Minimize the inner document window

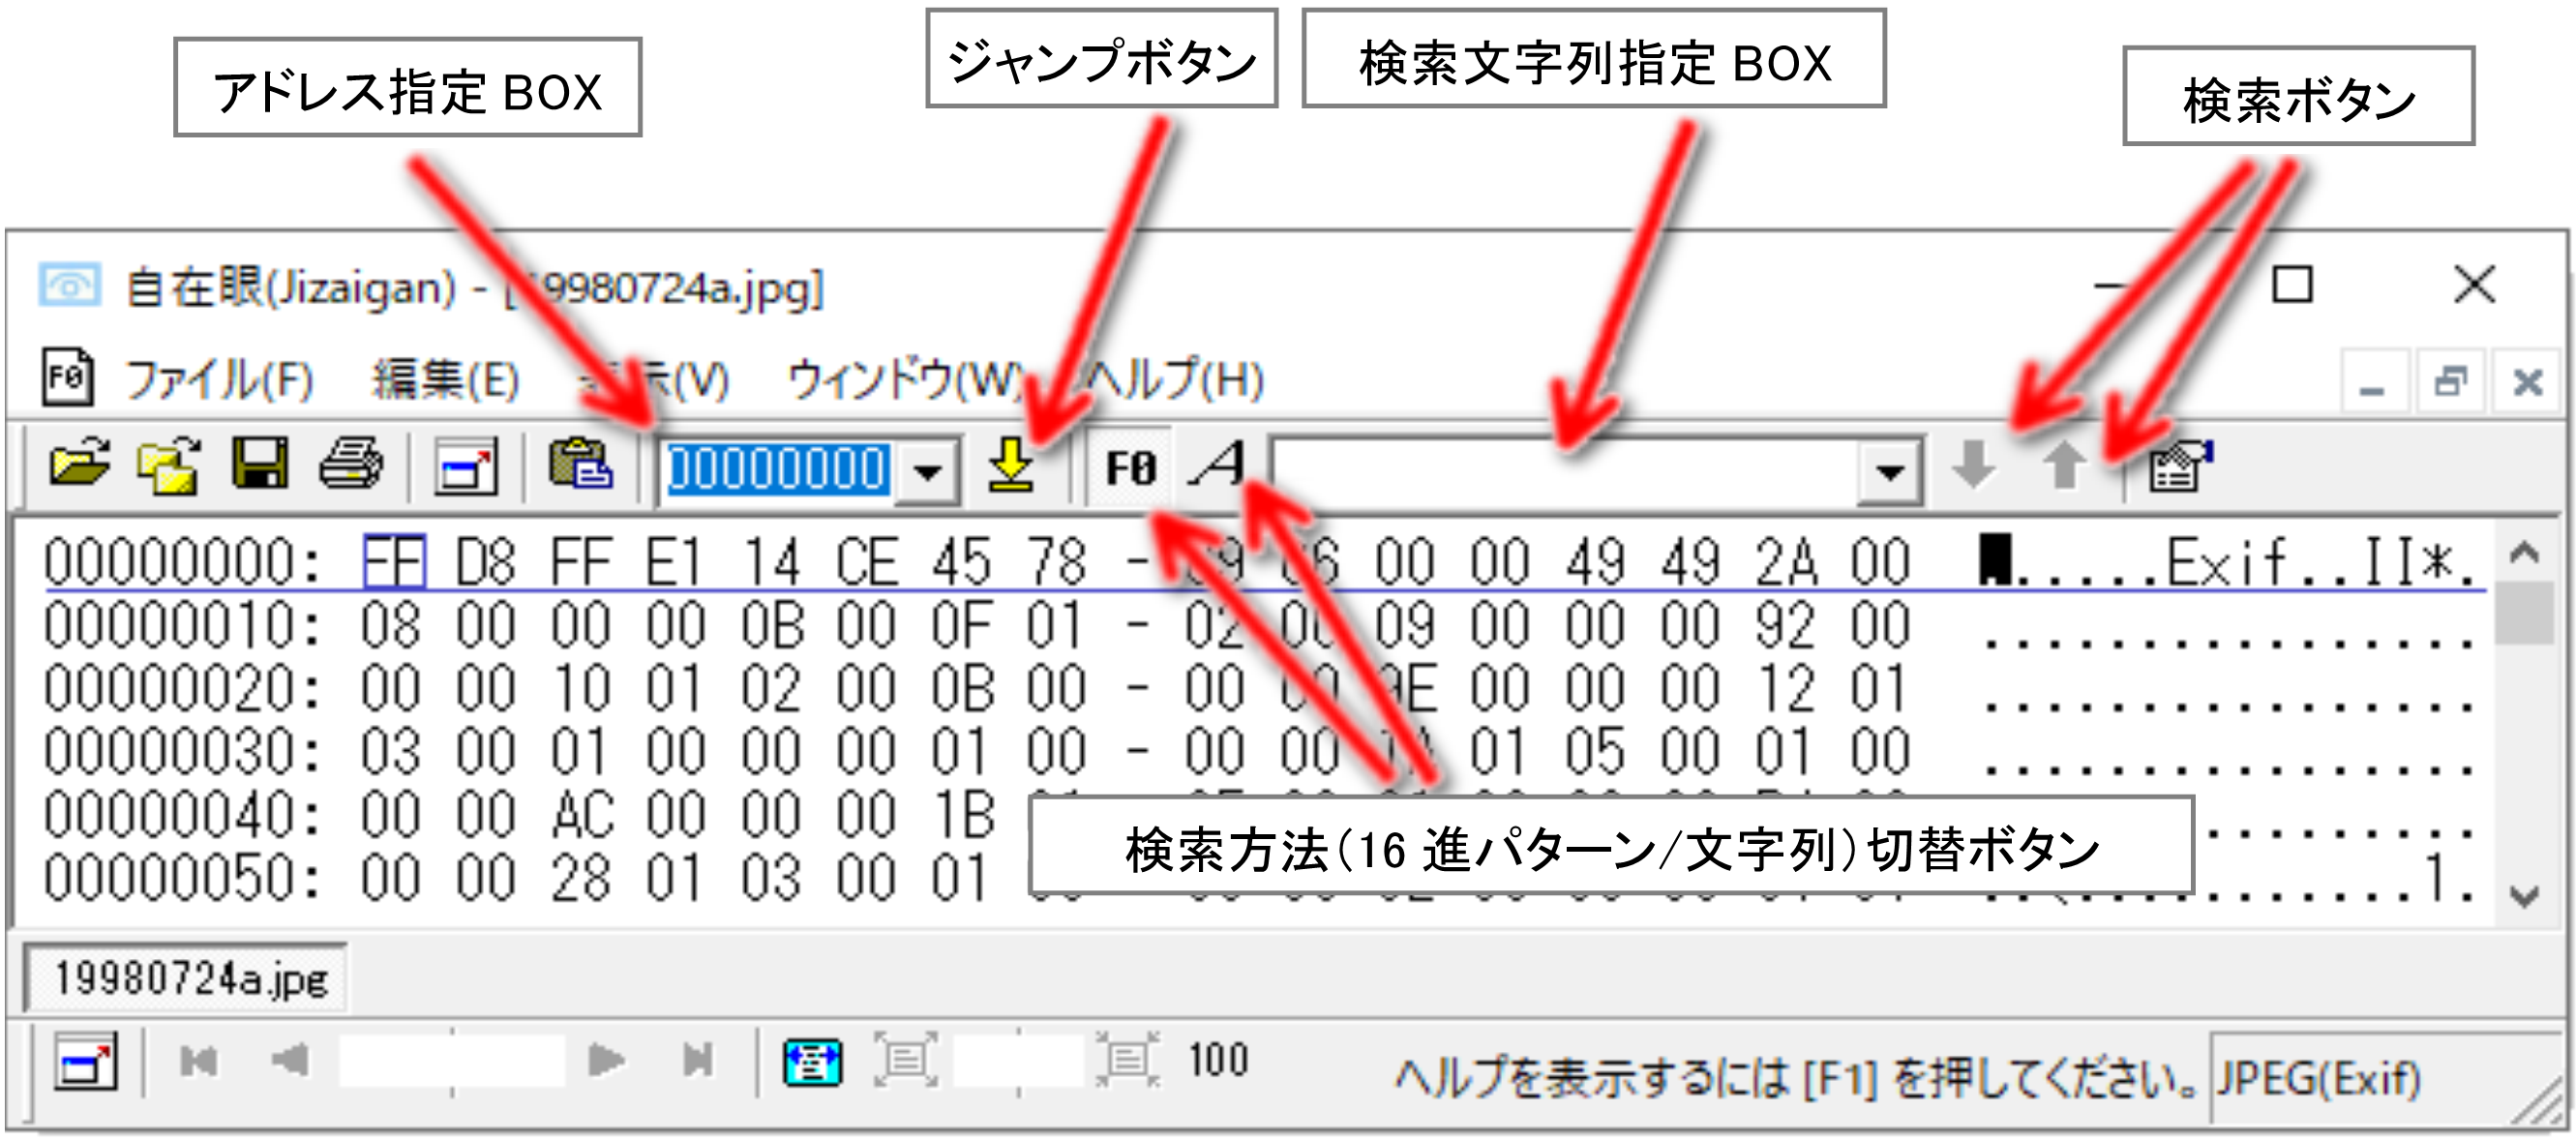2374,382
